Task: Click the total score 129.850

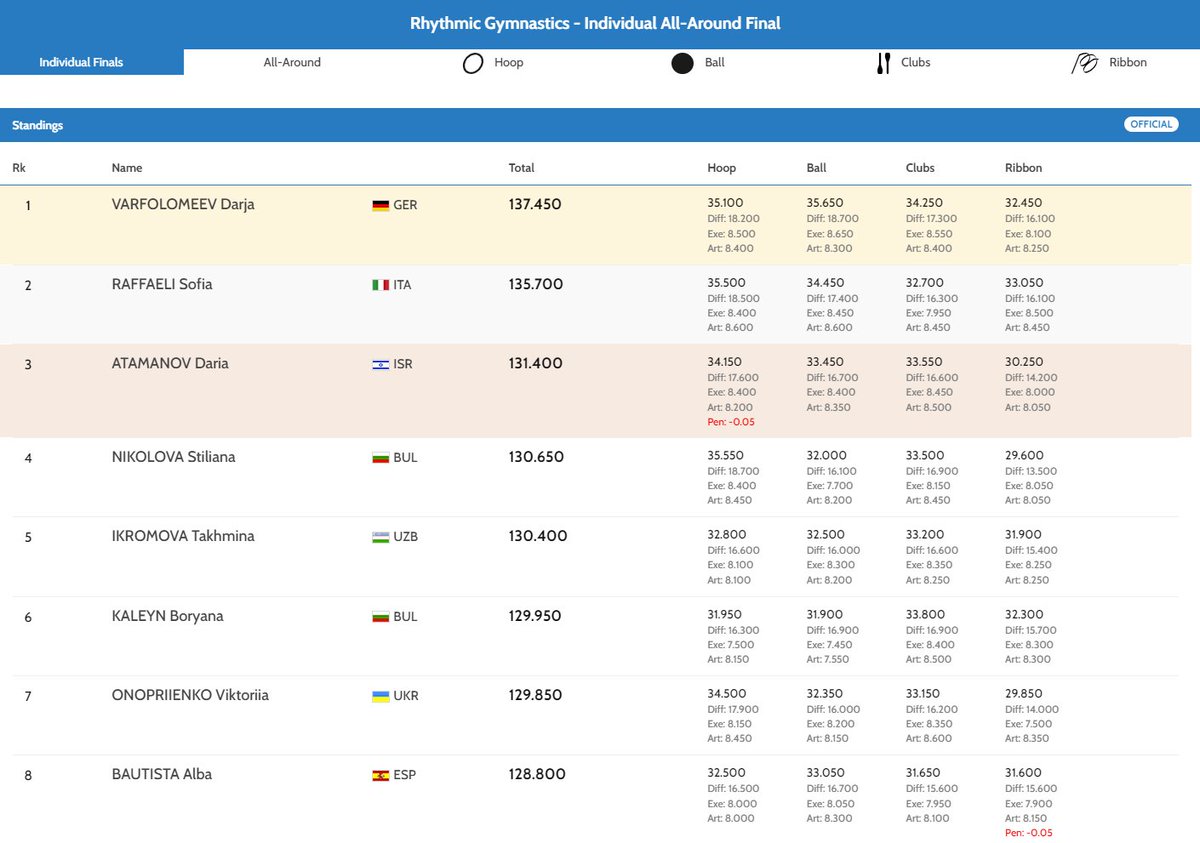Action: coord(535,695)
